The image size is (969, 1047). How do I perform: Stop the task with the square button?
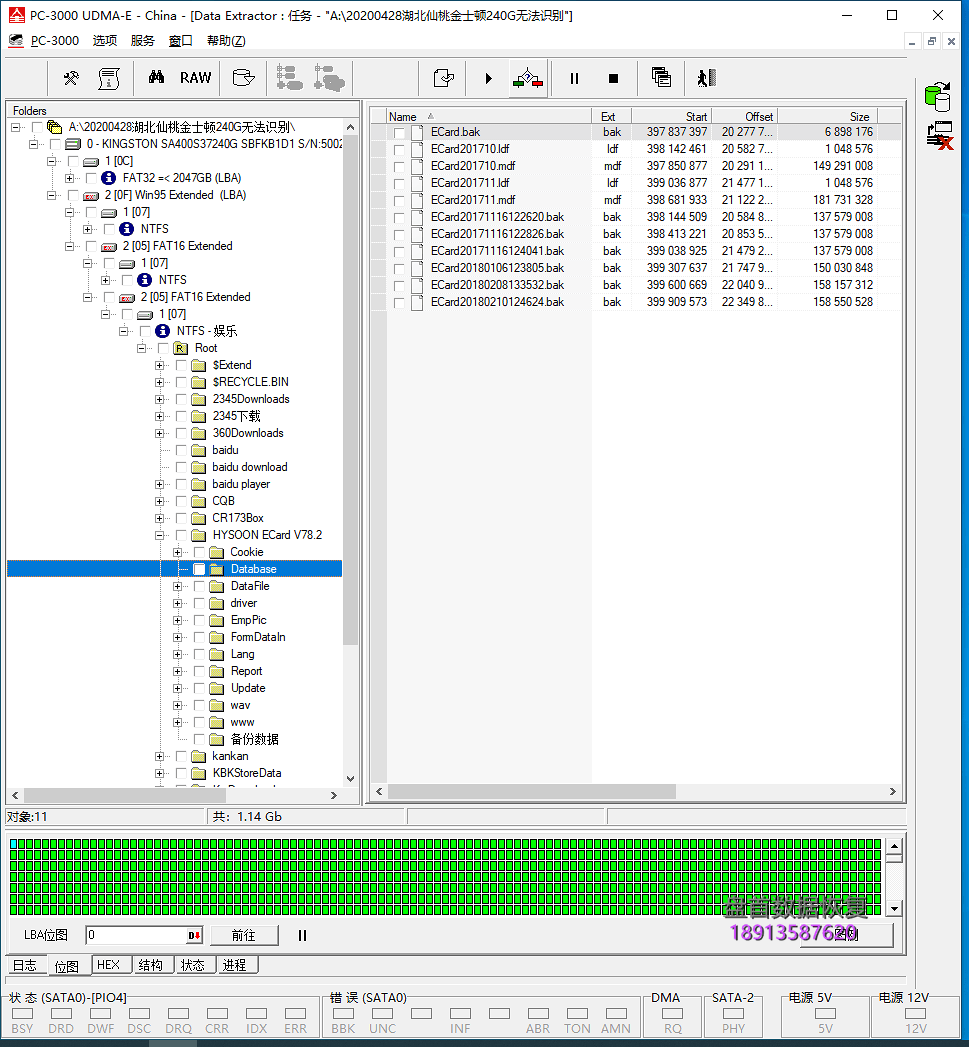[614, 79]
